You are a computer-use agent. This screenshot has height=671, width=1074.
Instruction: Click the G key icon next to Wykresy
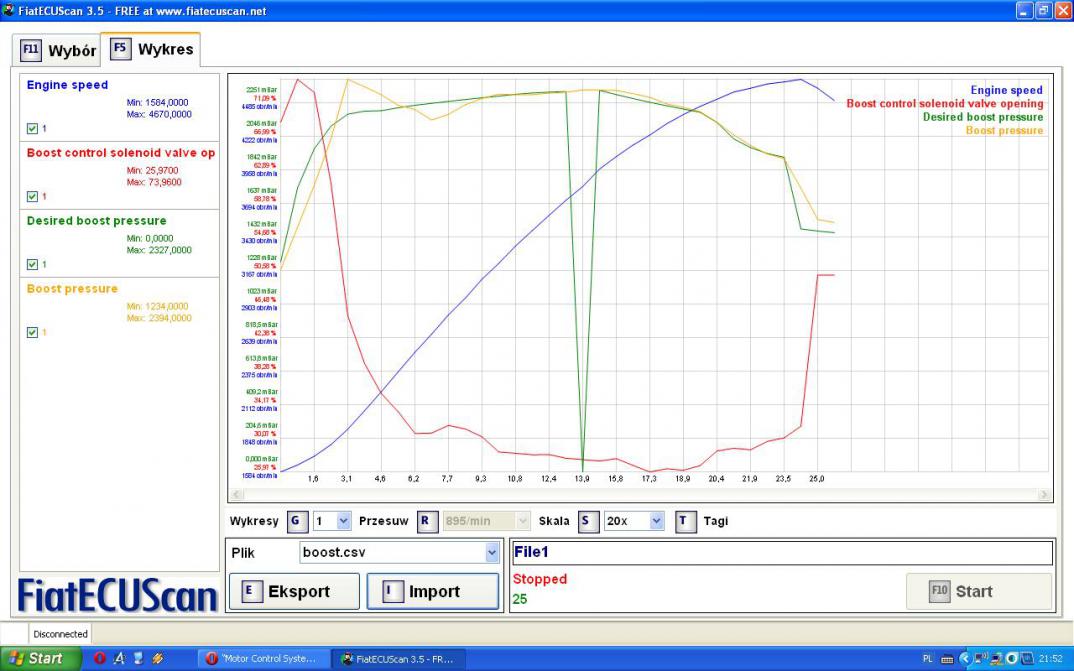296,521
